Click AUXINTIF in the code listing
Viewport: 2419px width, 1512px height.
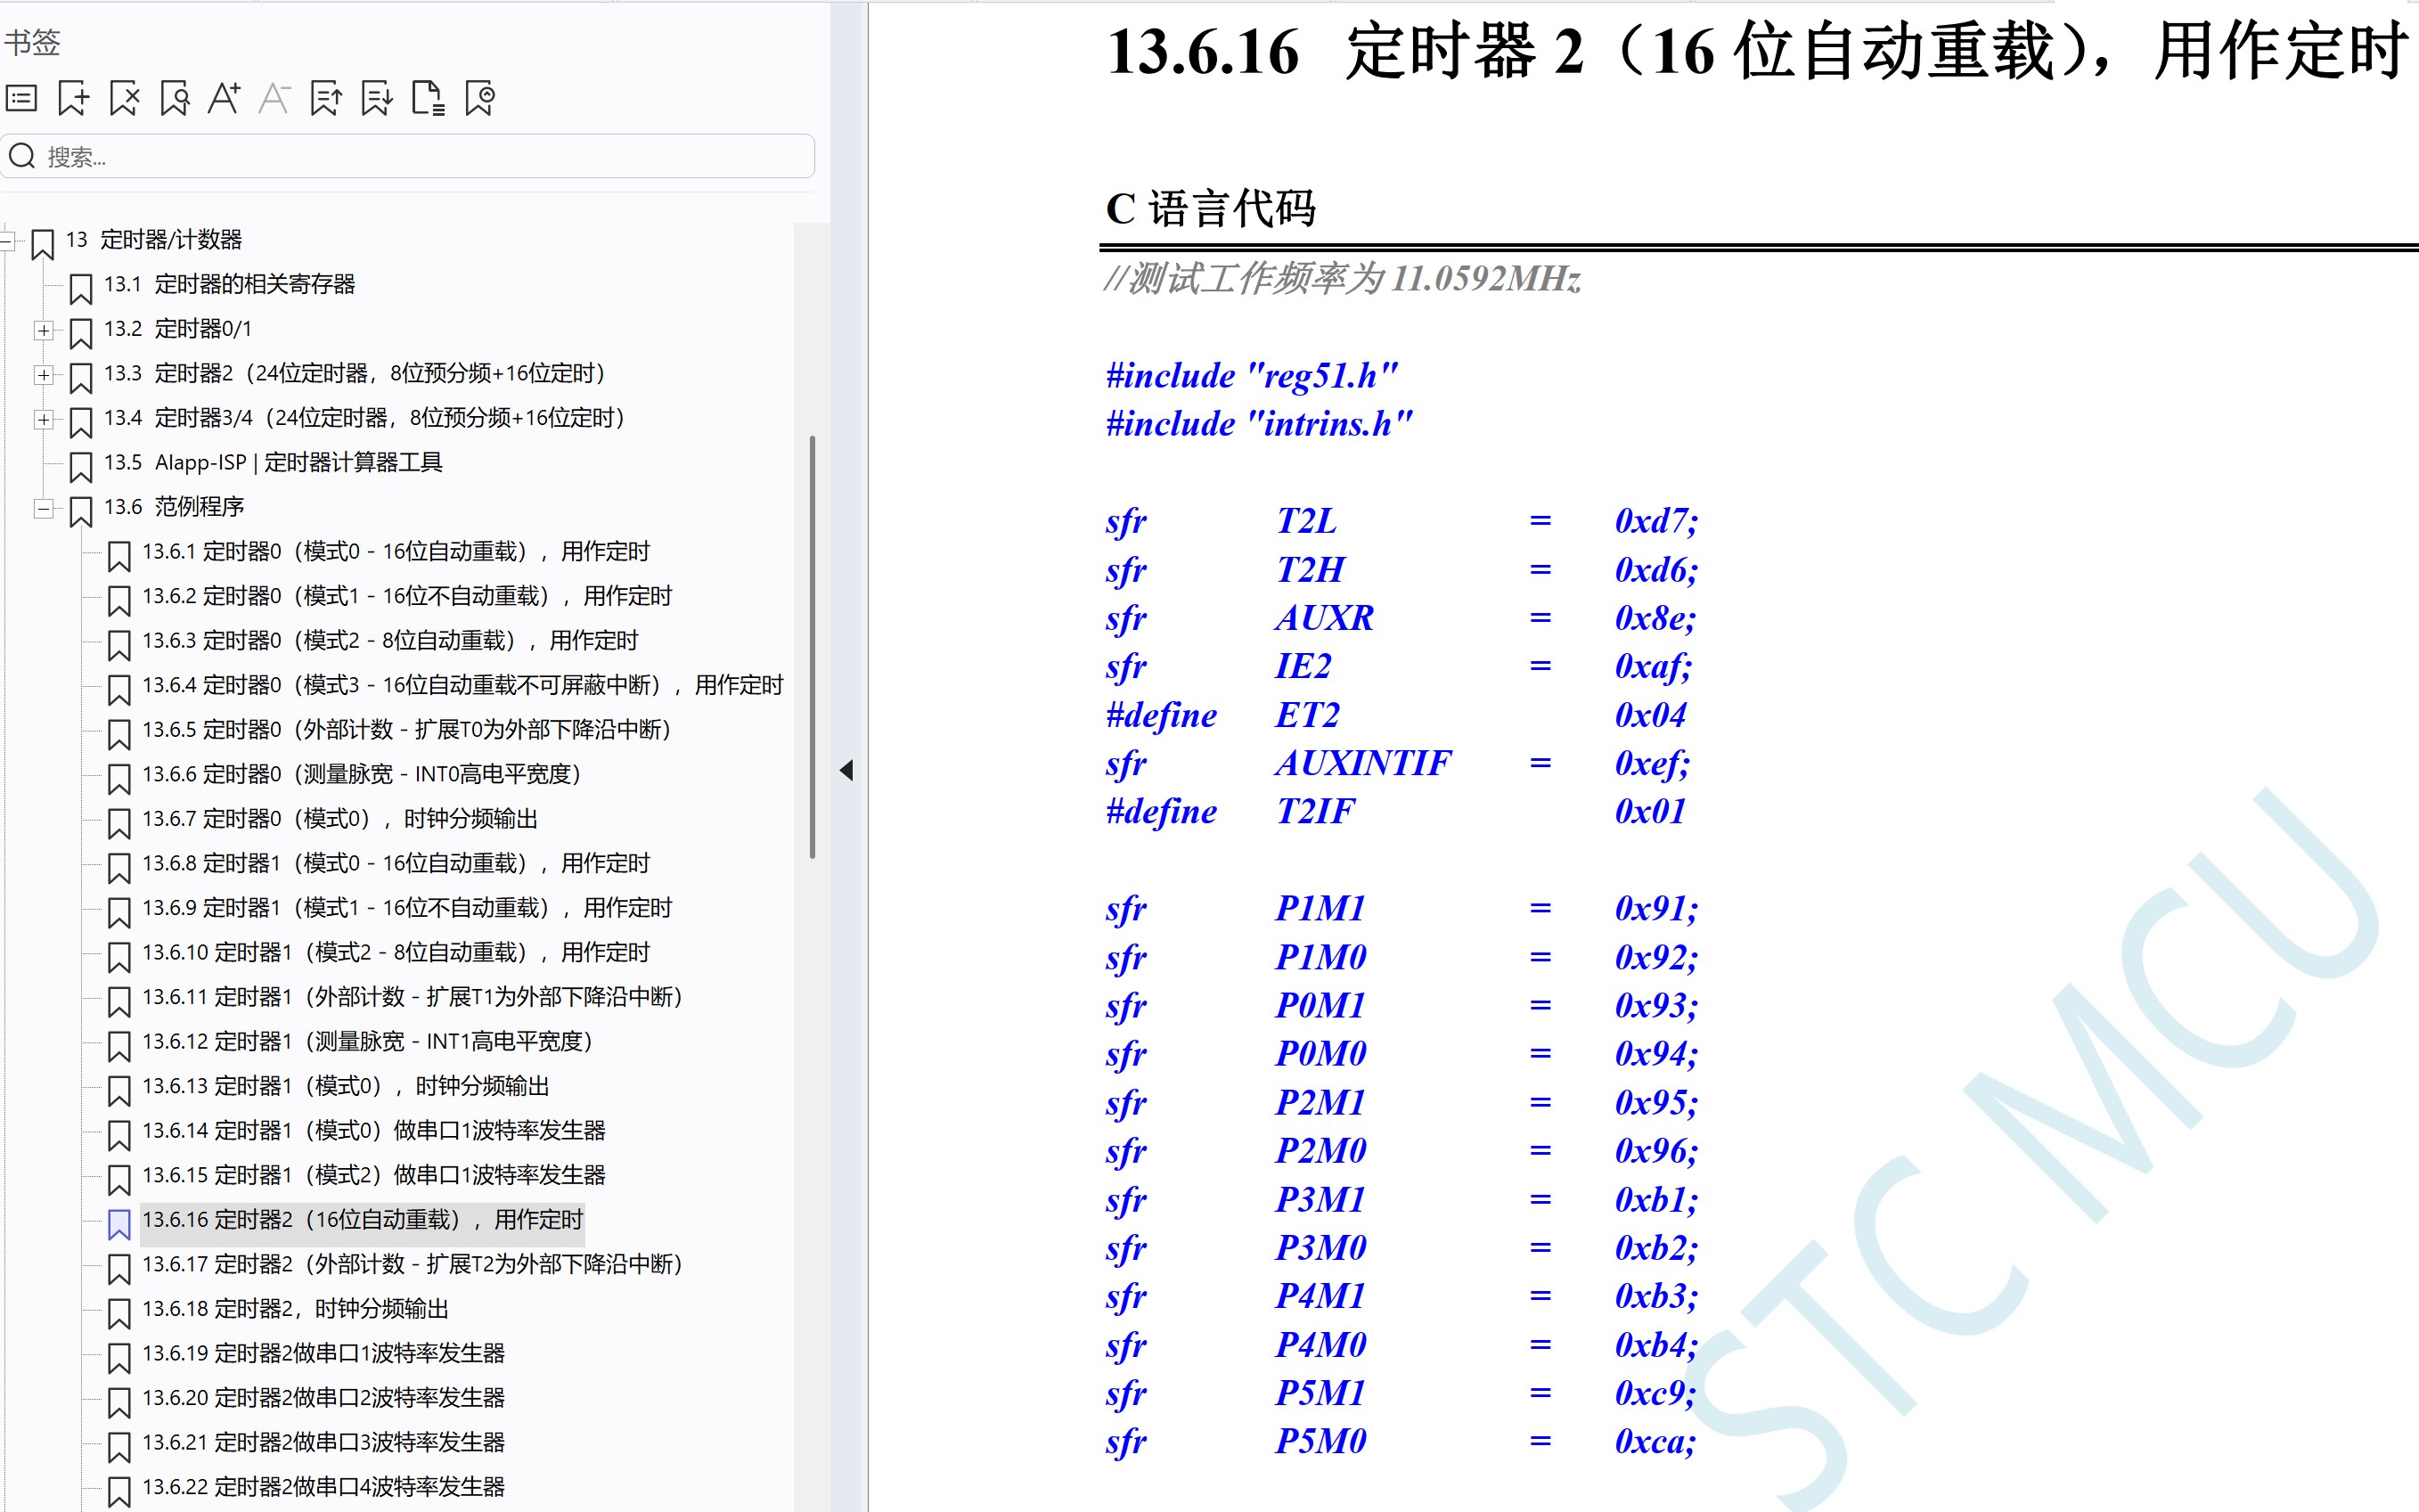point(1362,763)
